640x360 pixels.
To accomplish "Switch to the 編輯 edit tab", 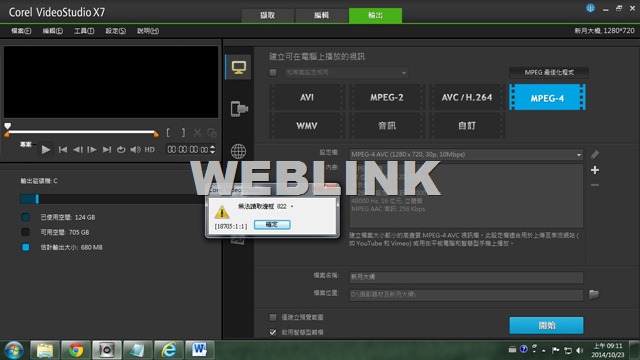I will (321, 16).
